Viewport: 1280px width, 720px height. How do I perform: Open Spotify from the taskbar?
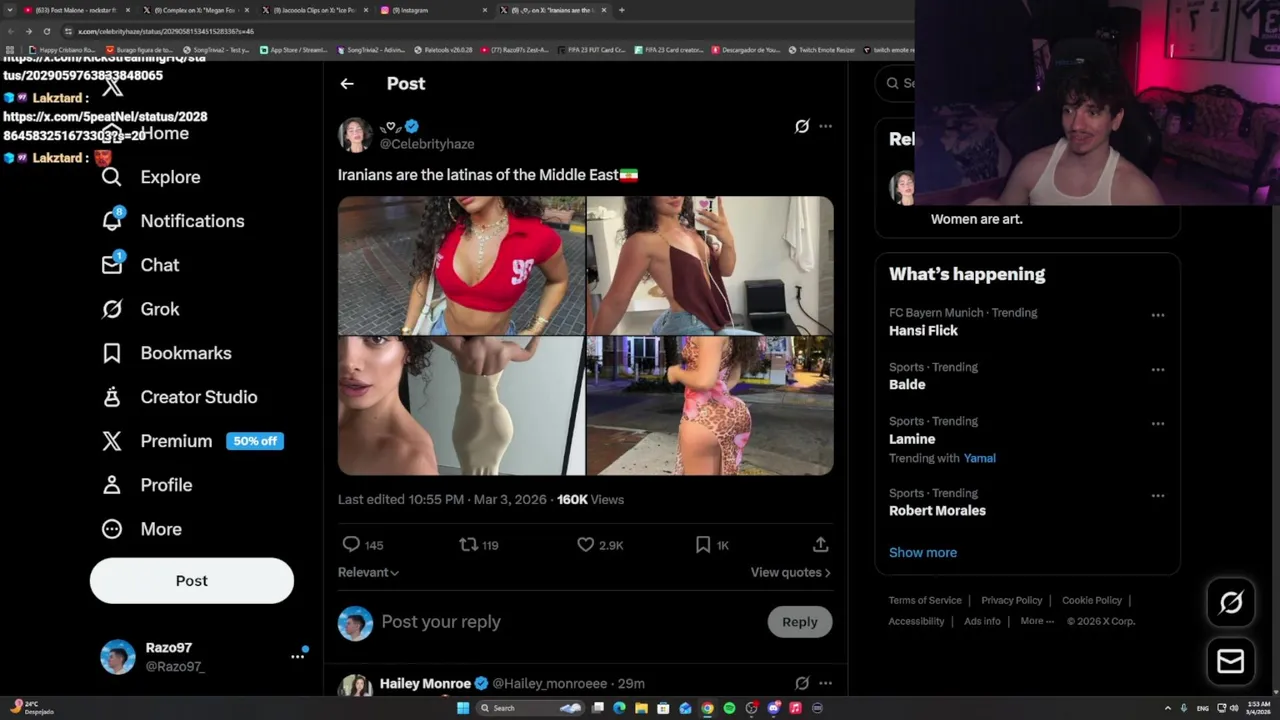coord(729,708)
